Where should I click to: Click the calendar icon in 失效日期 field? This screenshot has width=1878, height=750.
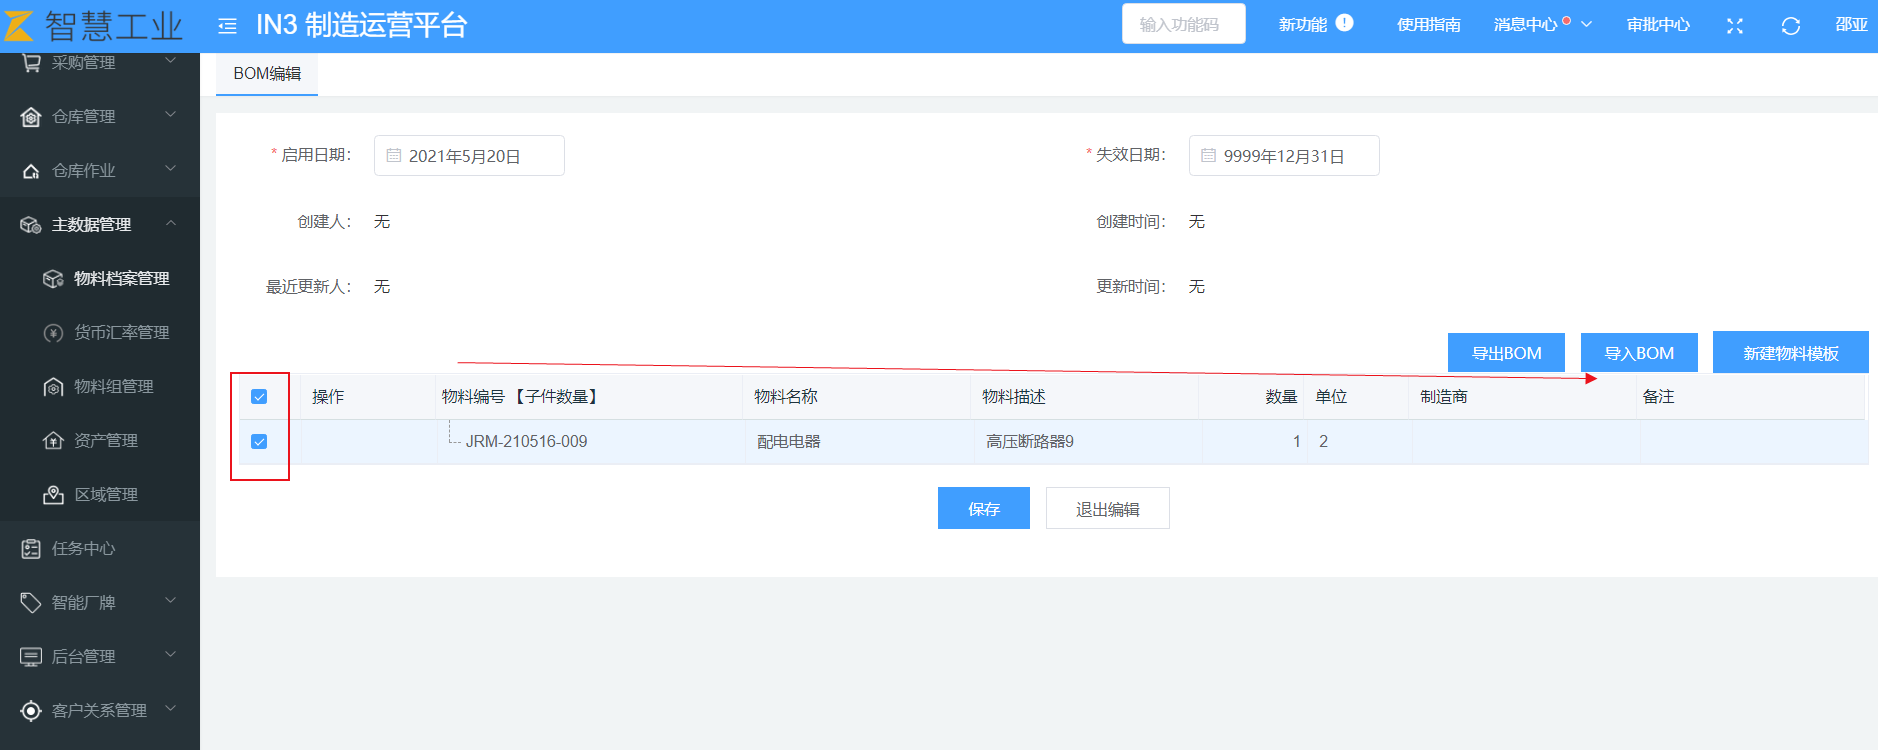pos(1208,156)
